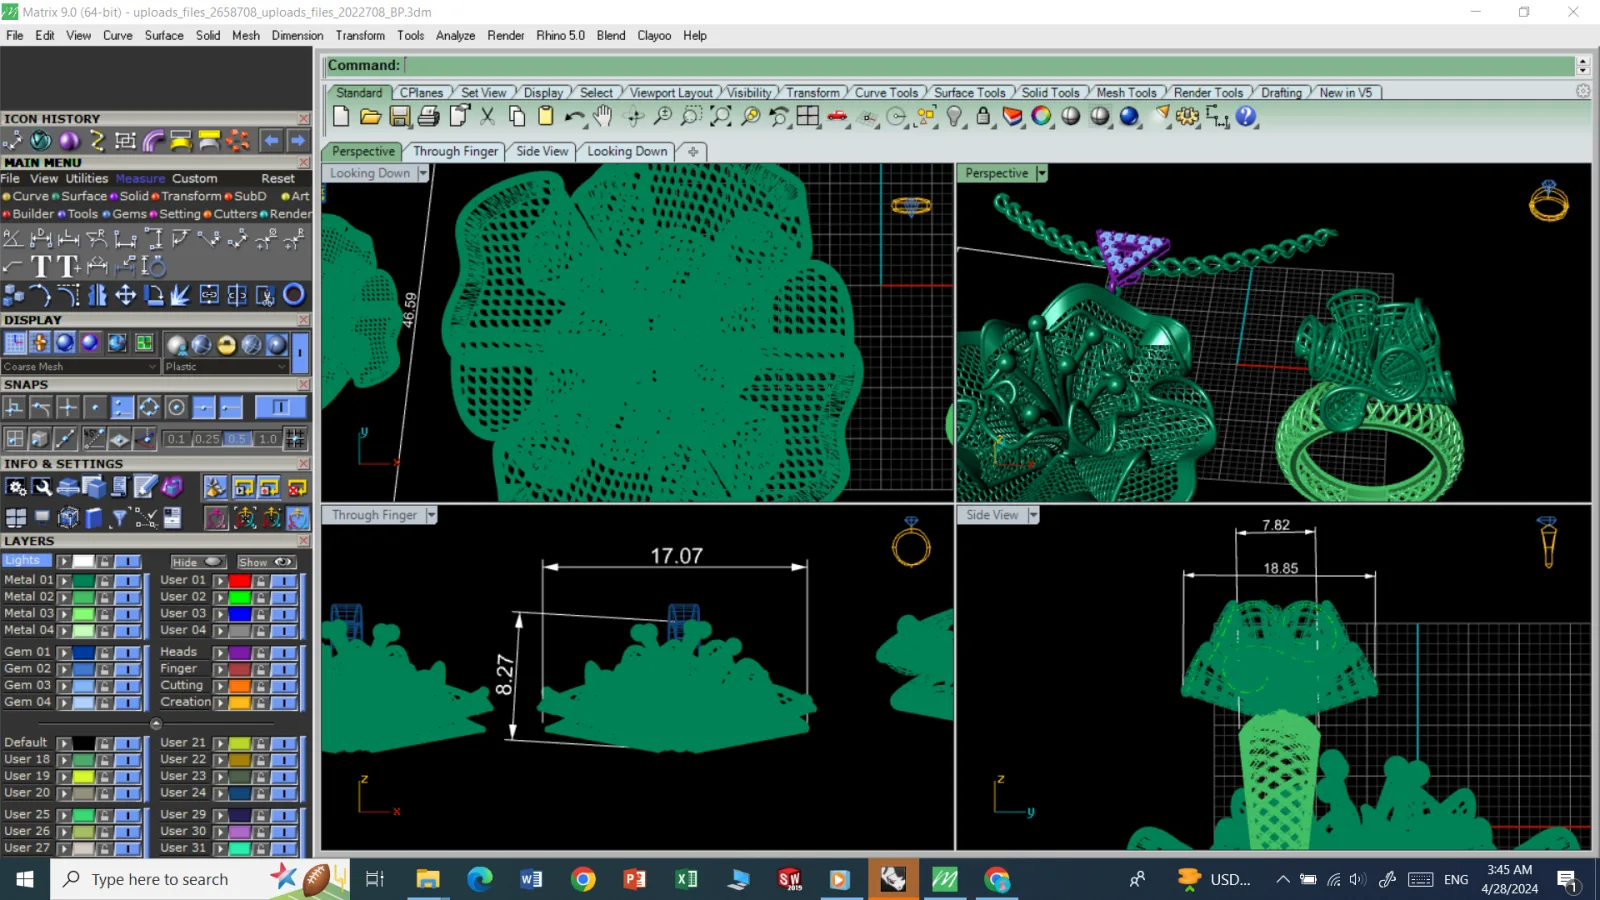Open the Clayoo menu
This screenshot has width=1600, height=900.
coord(654,35)
